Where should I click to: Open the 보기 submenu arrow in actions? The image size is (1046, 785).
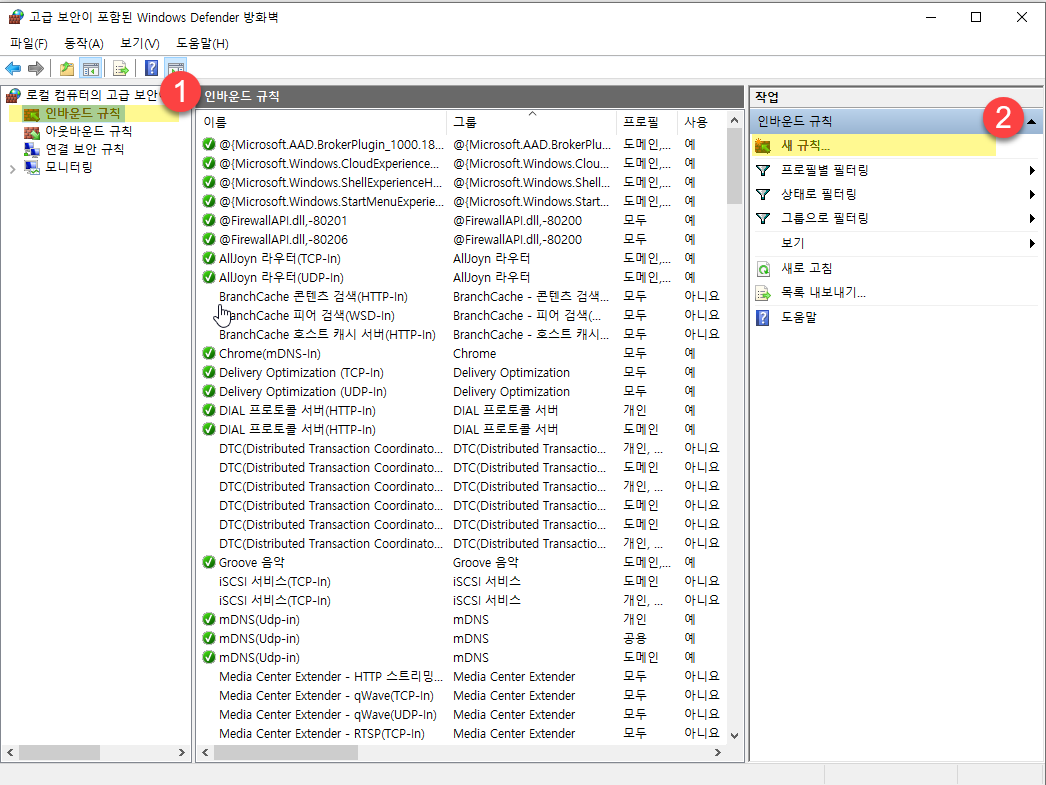tap(1032, 243)
